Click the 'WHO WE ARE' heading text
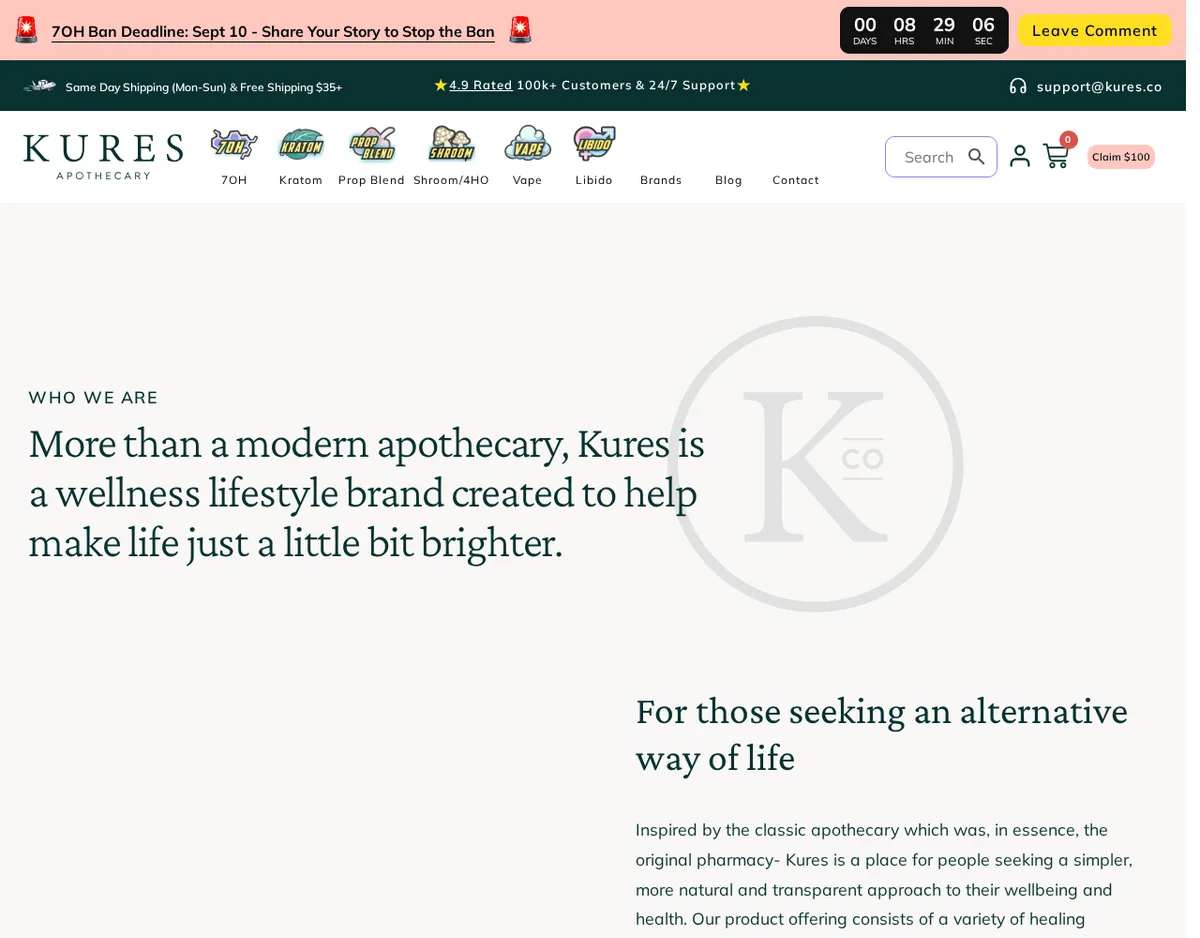The width and height of the screenshot is (1200, 938). (x=93, y=398)
